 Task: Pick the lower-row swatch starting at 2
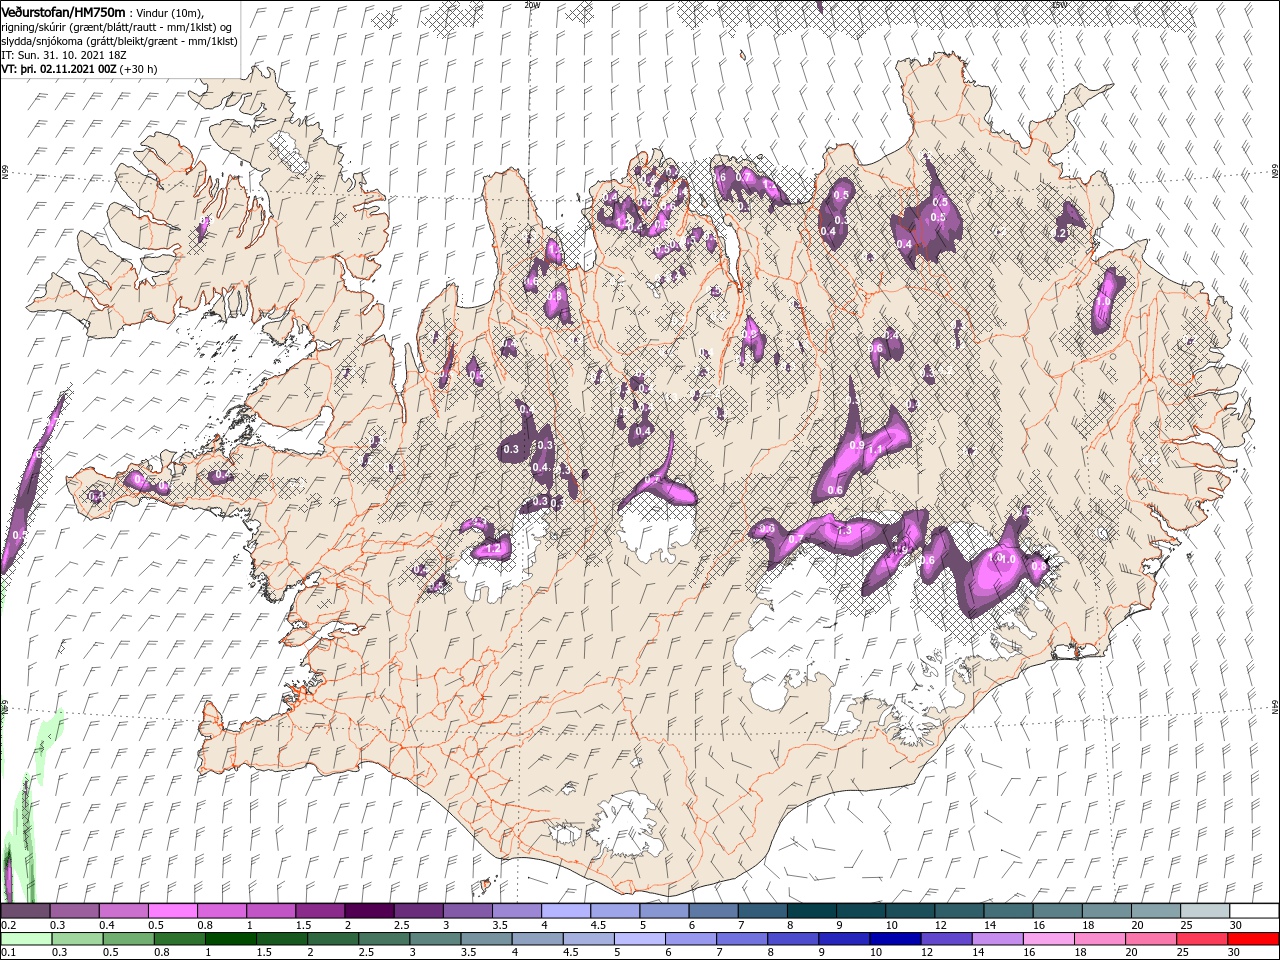(332, 939)
